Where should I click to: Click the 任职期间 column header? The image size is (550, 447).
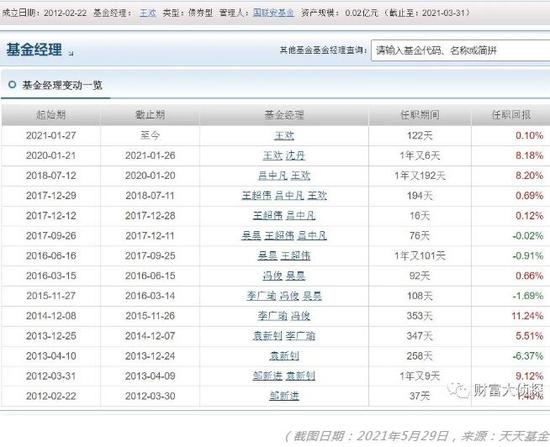point(420,115)
